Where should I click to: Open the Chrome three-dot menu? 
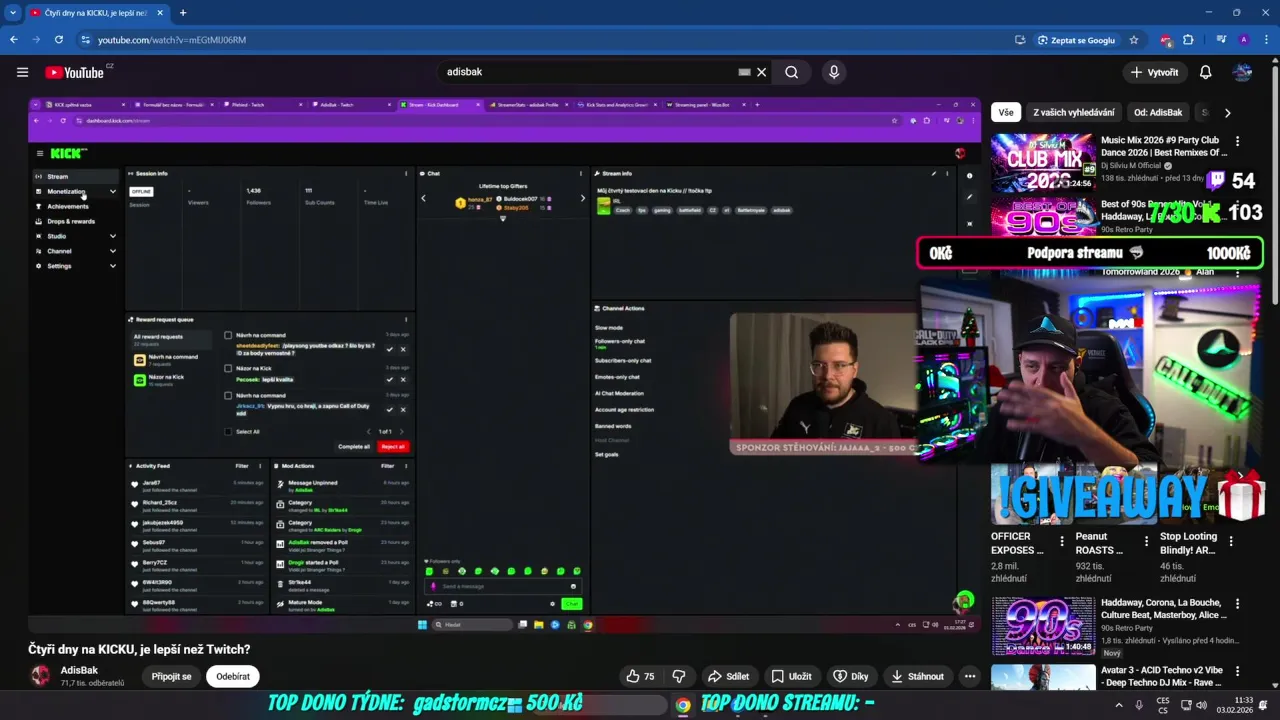click(x=1265, y=40)
